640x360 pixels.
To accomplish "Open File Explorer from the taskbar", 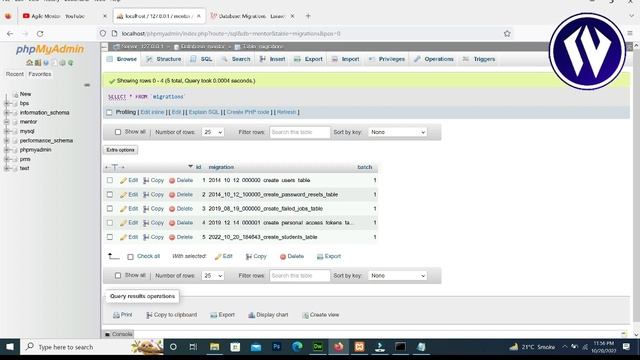I will pyautogui.click(x=214, y=347).
